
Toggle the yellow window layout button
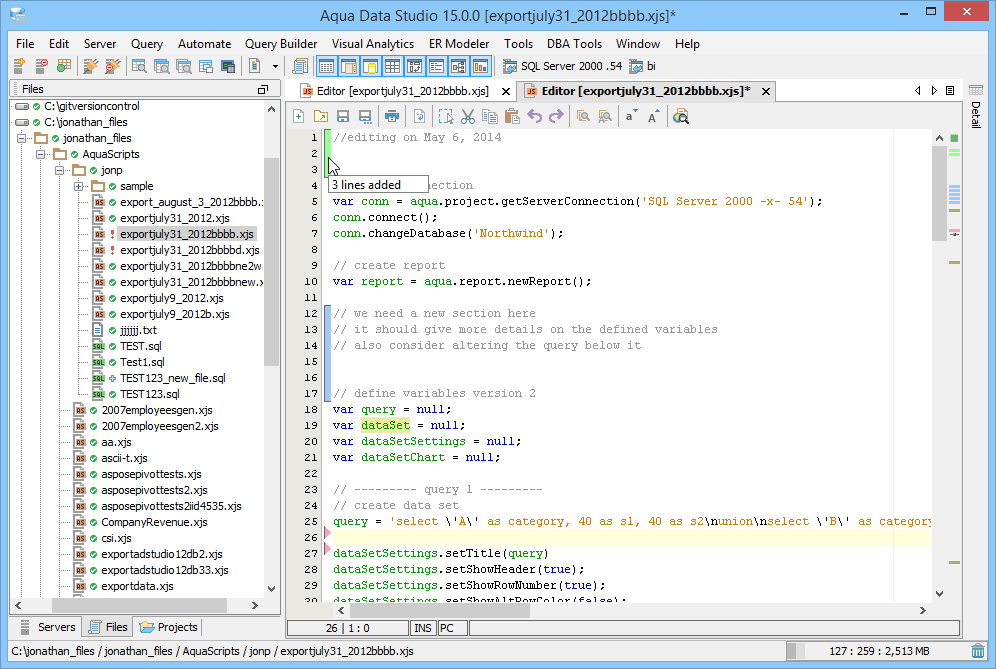(x=370, y=65)
